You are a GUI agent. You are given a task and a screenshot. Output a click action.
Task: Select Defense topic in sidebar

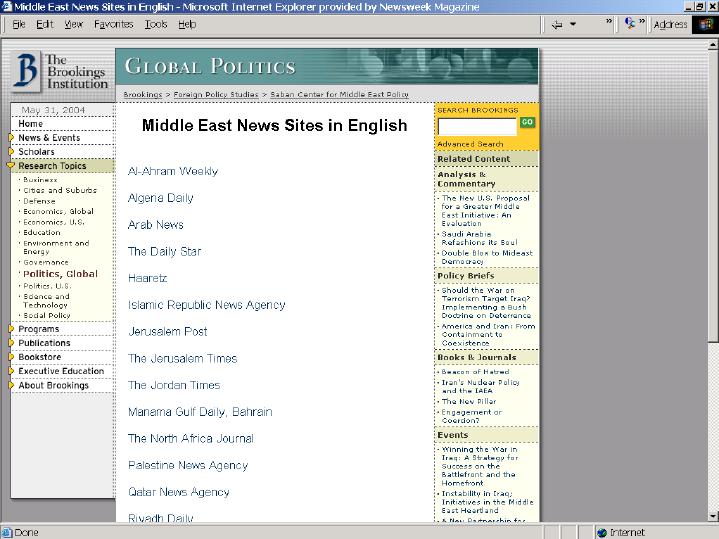39,201
